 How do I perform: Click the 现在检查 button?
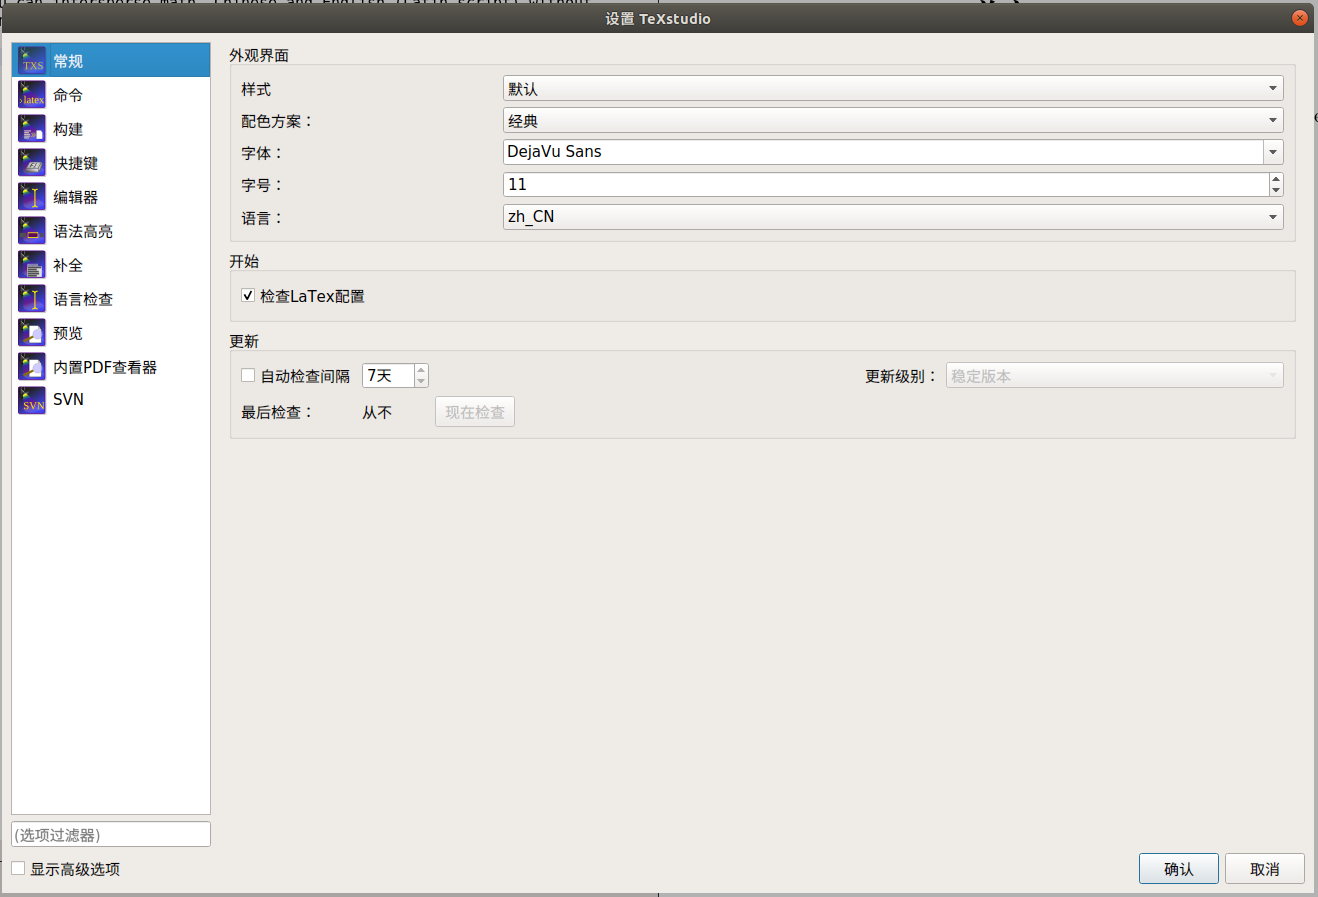pos(475,412)
